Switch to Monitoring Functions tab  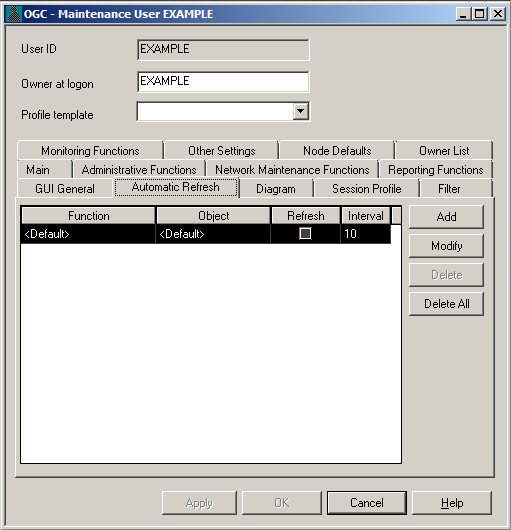[90, 151]
